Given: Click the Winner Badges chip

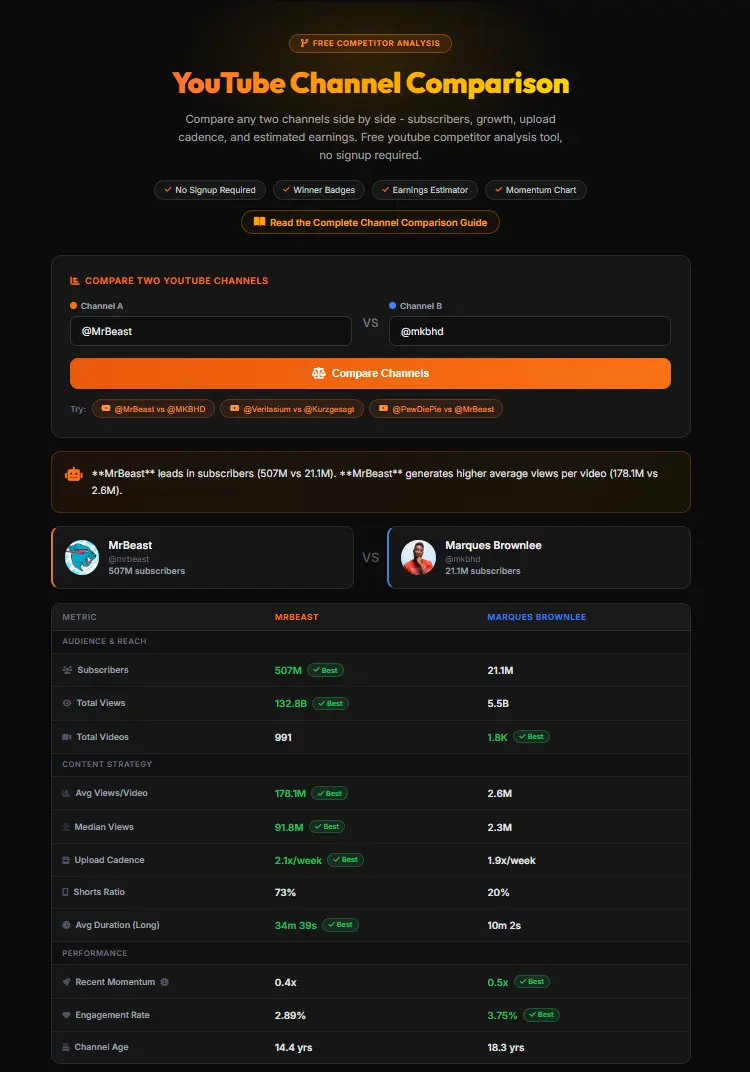Looking at the screenshot, I should point(319,190).
